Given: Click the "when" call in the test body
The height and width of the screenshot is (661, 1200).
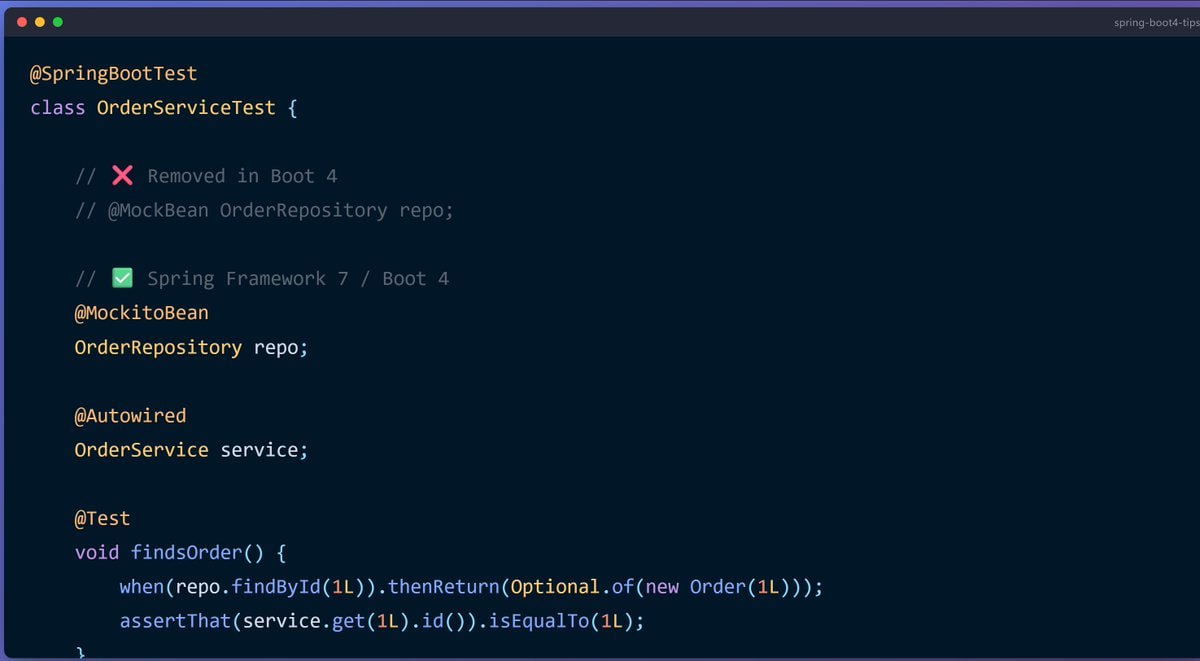Looking at the screenshot, I should tap(142, 587).
